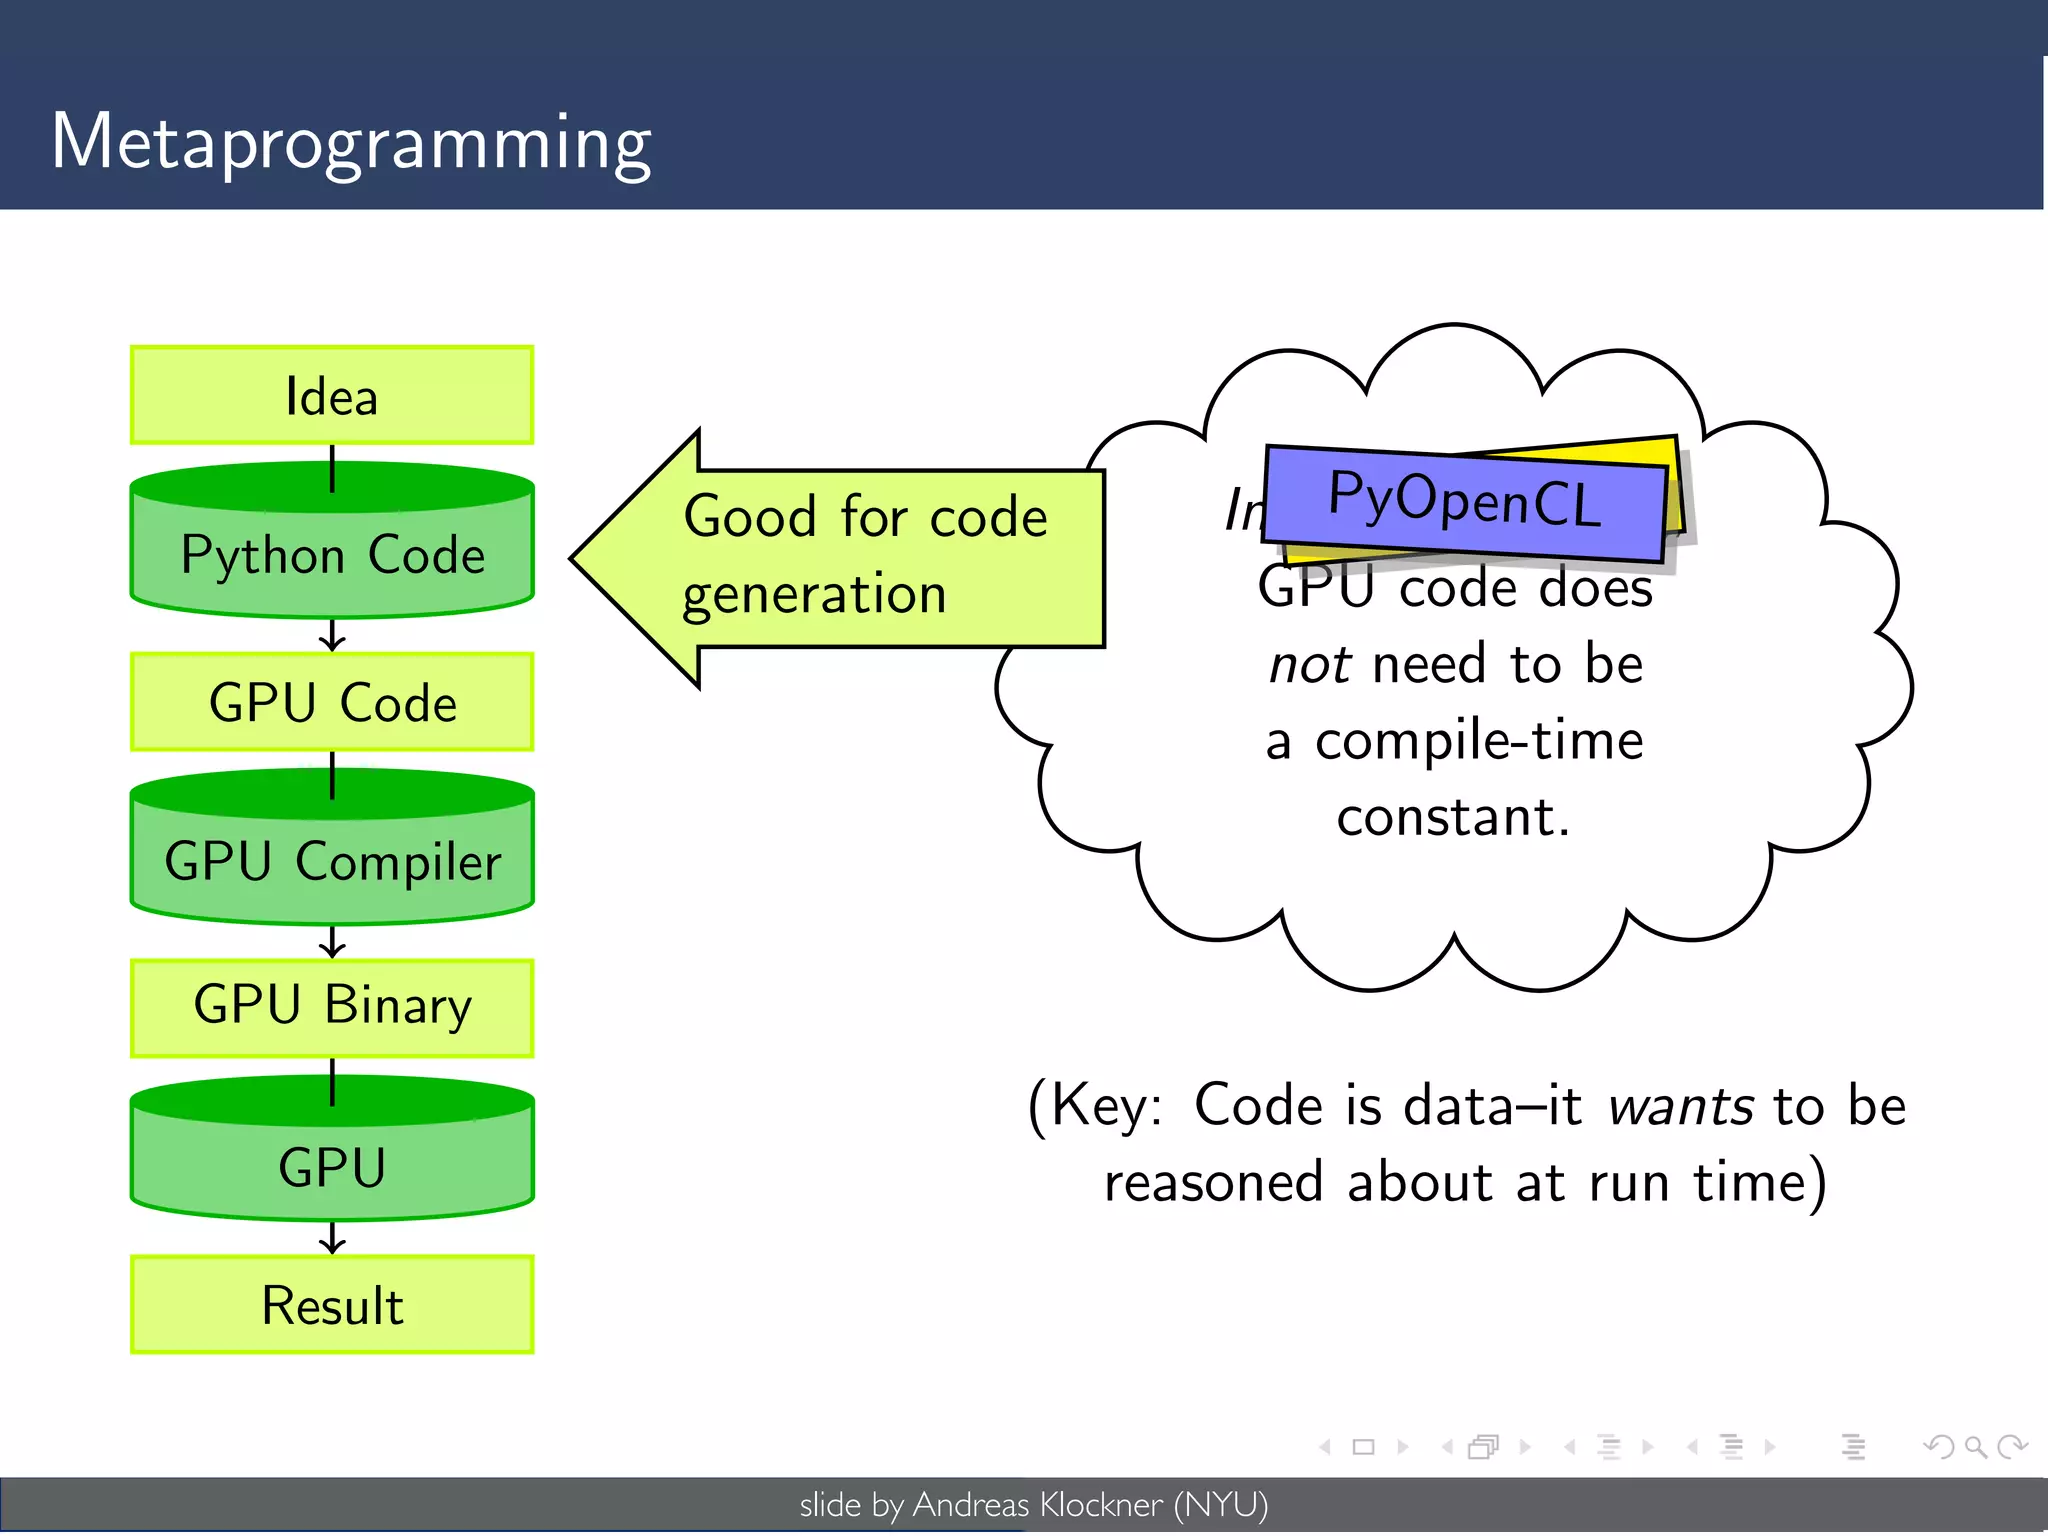Click the purple 'PyOpenCL' label

pyautogui.click(x=1465, y=502)
